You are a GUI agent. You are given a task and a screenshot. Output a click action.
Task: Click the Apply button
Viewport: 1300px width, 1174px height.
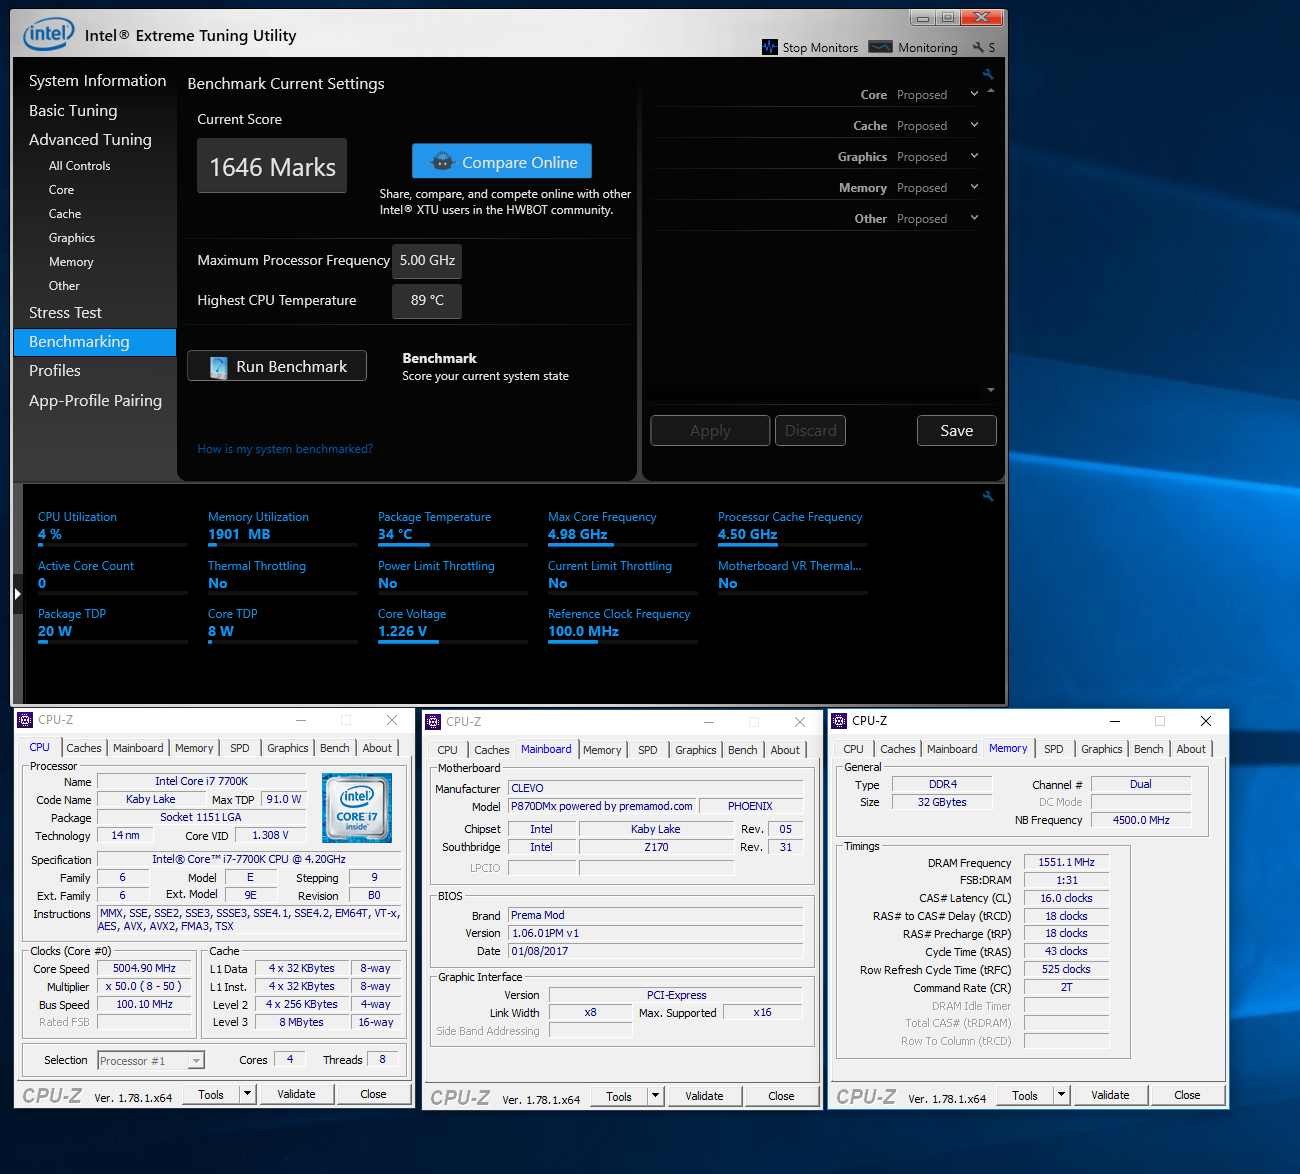[x=710, y=431]
